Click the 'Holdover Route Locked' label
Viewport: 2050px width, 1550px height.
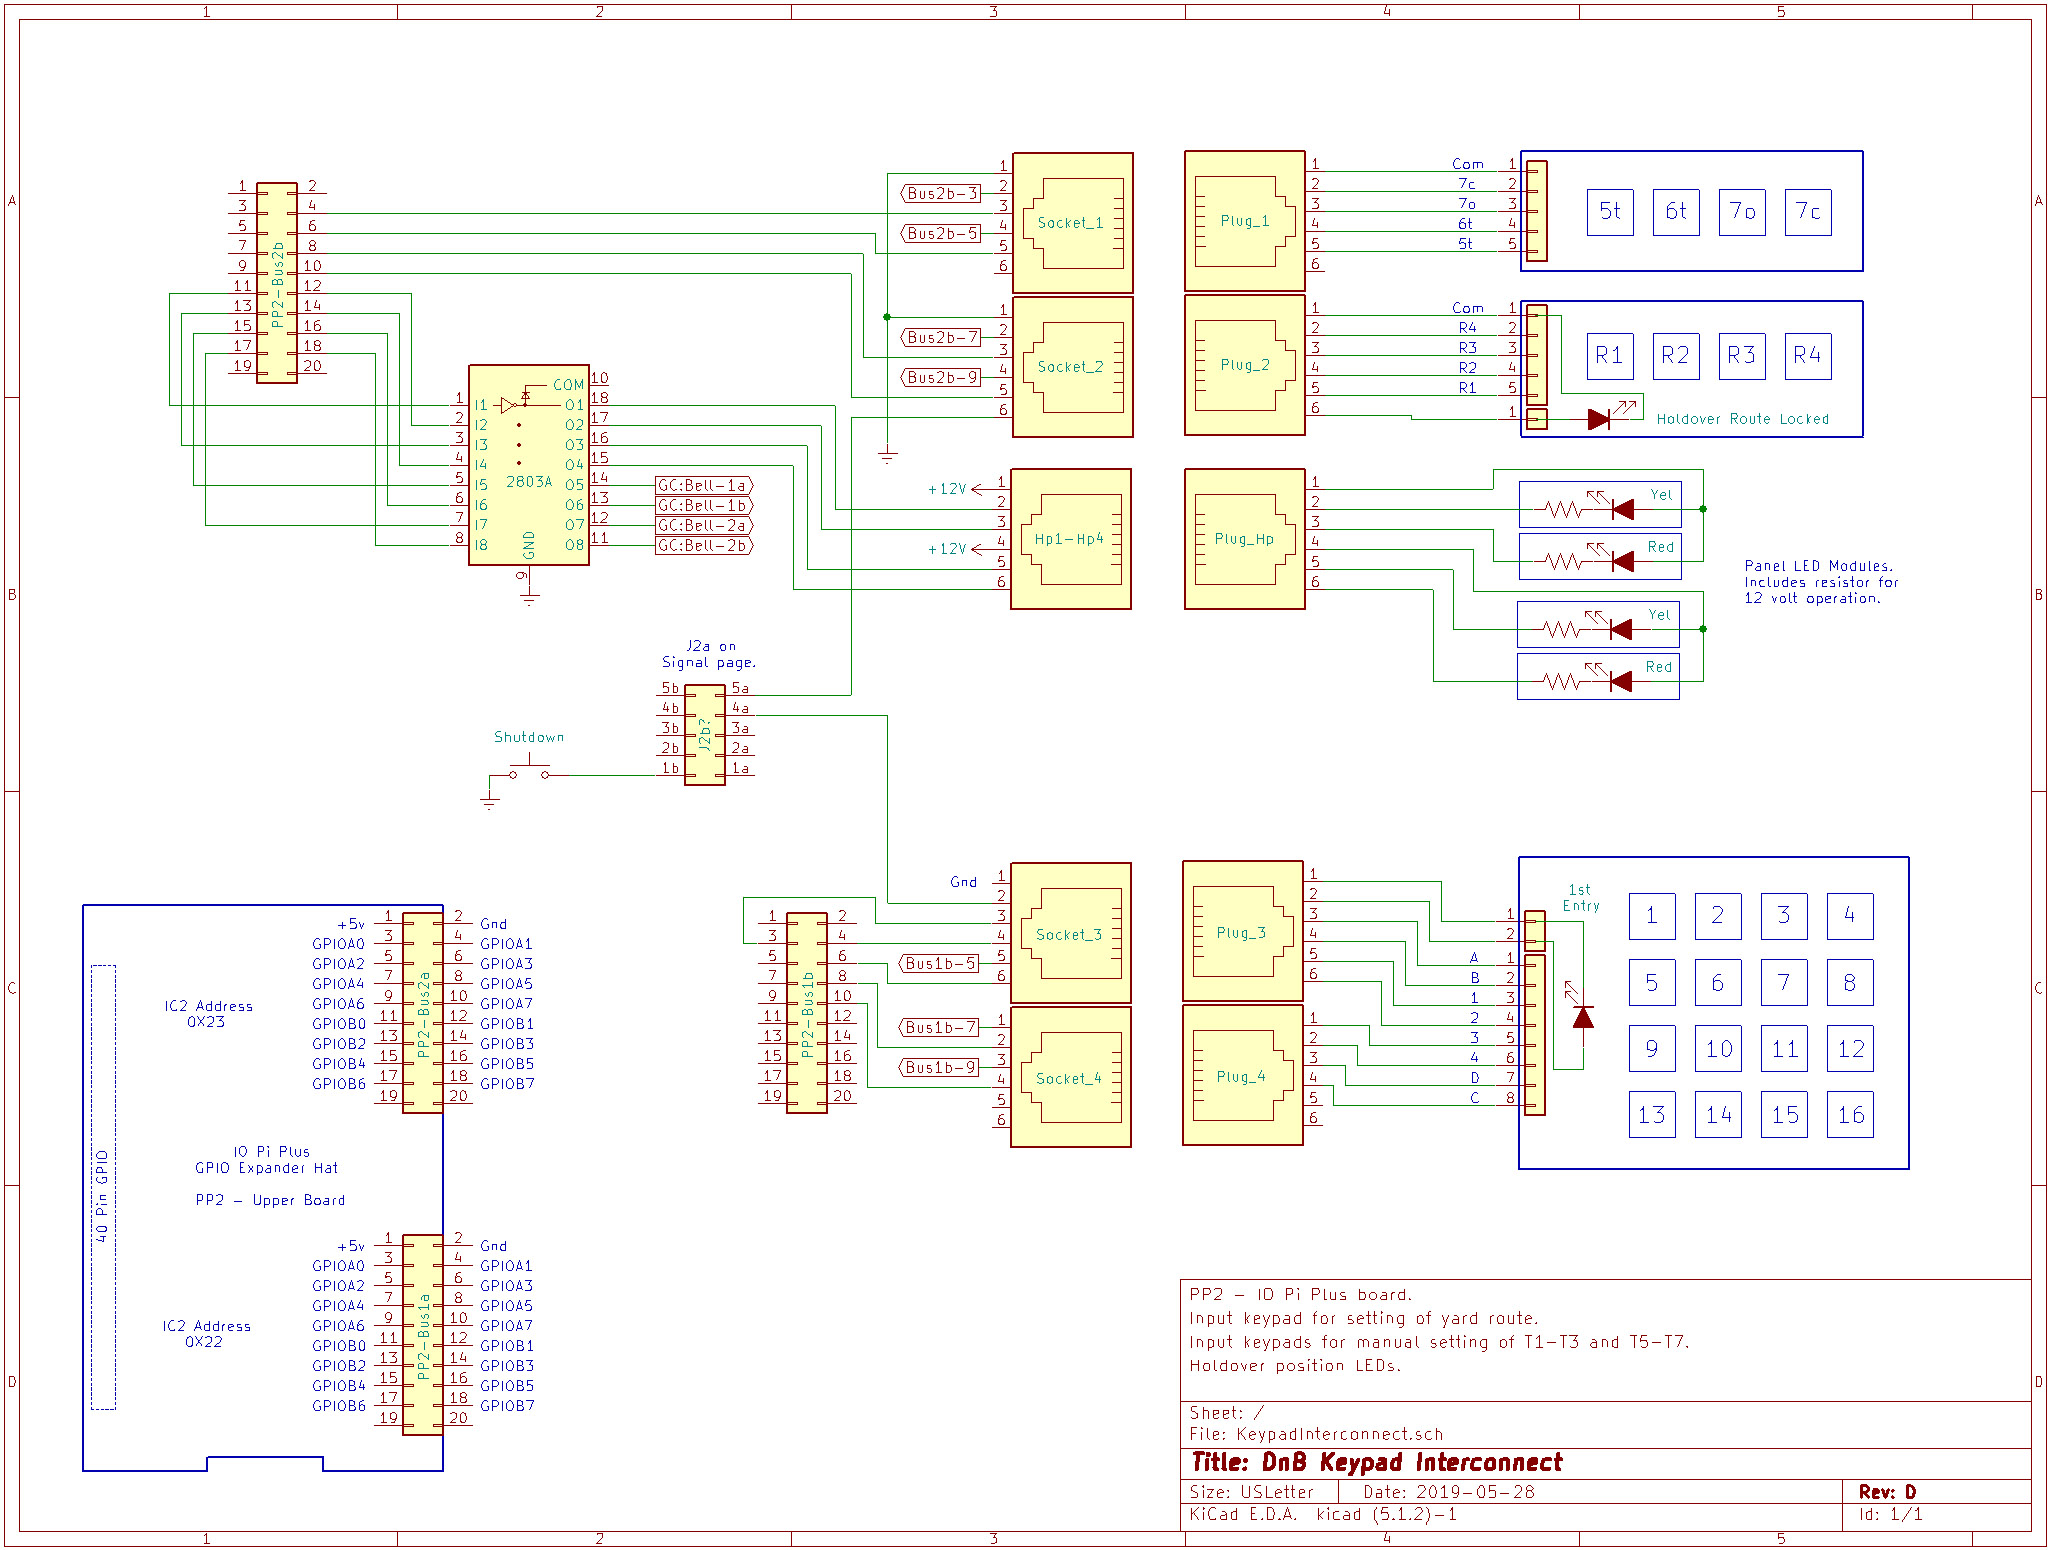(1743, 419)
